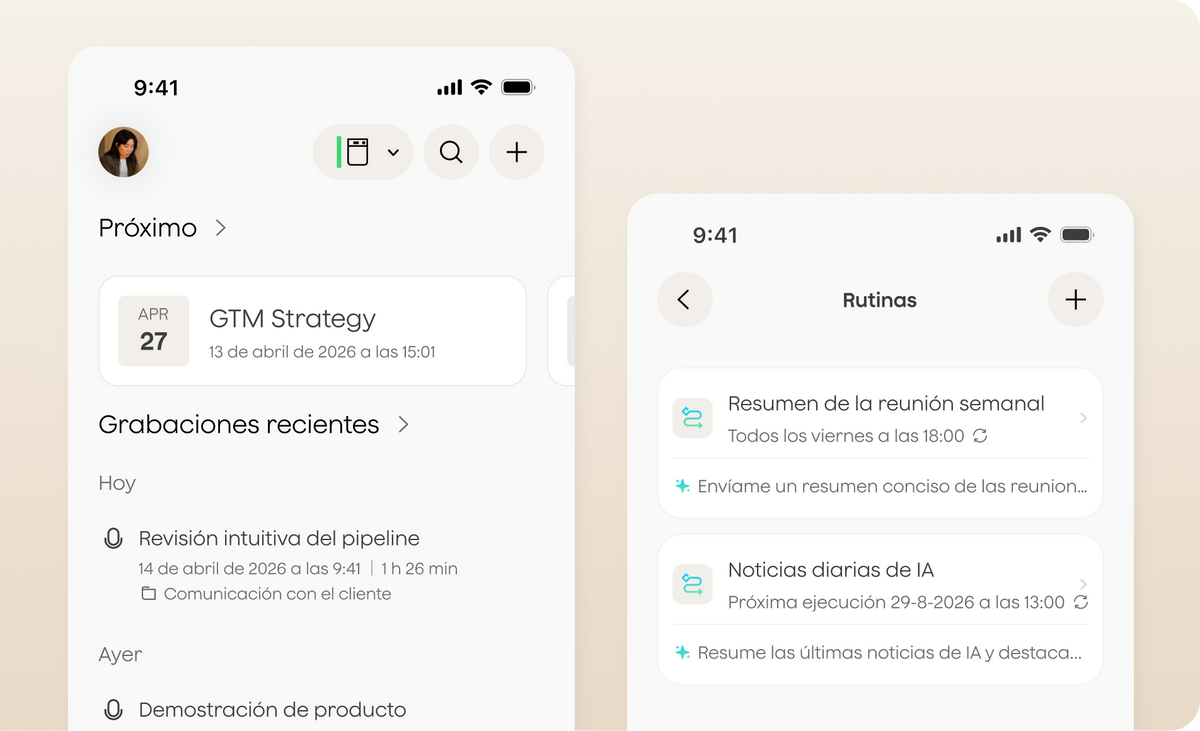This screenshot has width=1200, height=731.
Task: Tap the plus button on home screen
Action: tap(516, 152)
